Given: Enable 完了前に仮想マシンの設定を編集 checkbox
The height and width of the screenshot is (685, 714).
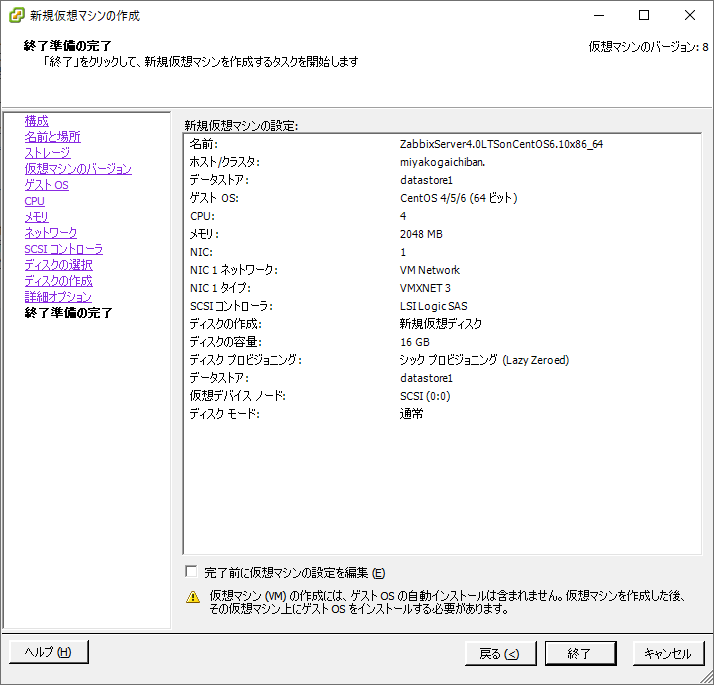Looking at the screenshot, I should [191, 571].
